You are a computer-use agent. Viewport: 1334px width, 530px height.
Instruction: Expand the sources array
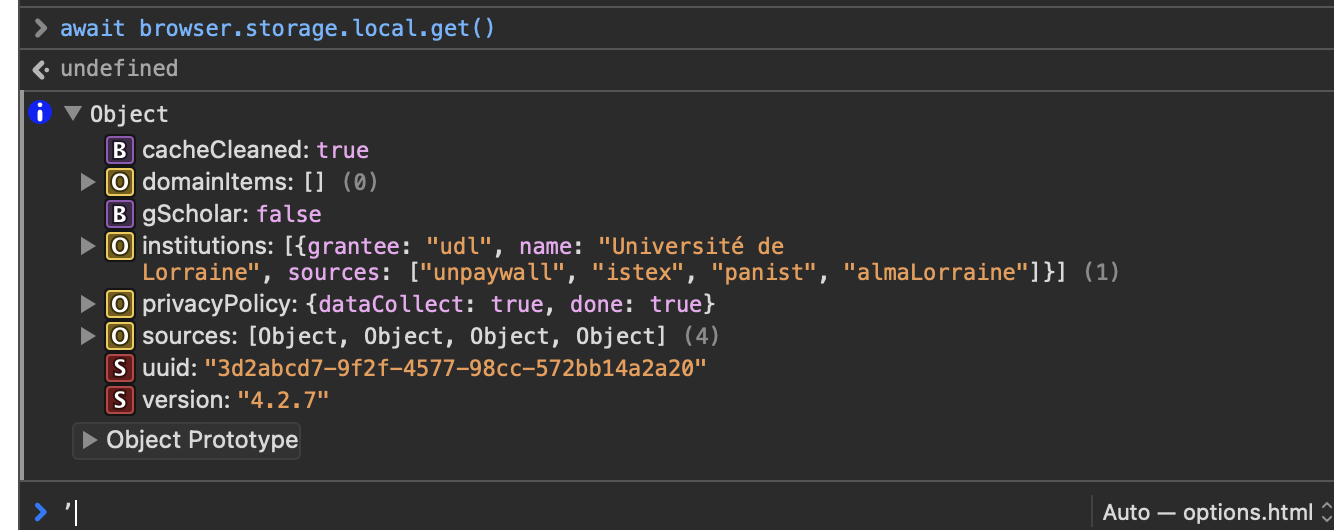tap(88, 335)
